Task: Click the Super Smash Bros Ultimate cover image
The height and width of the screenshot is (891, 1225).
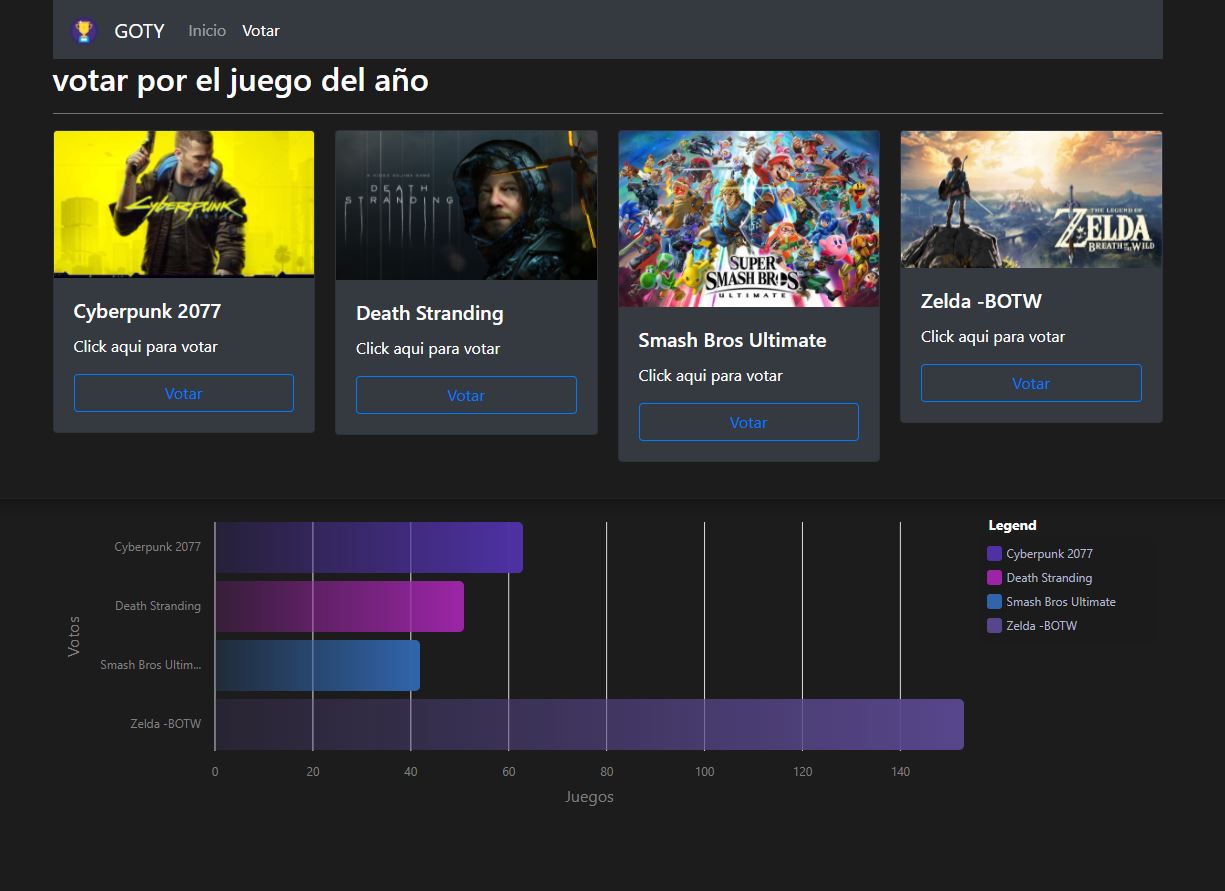Action: tap(749, 219)
